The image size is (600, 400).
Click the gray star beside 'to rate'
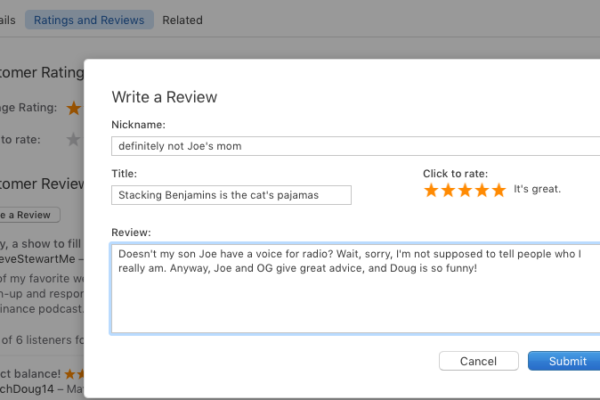click(x=73, y=140)
